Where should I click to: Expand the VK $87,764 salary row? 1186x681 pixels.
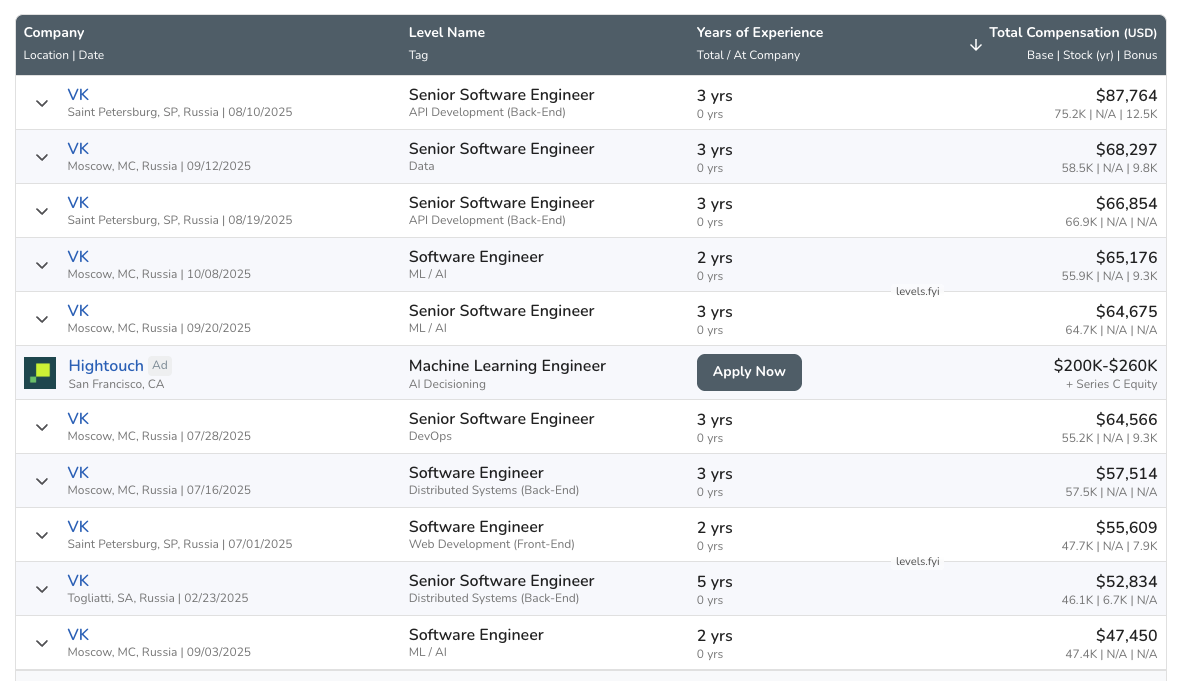pyautogui.click(x=42, y=103)
